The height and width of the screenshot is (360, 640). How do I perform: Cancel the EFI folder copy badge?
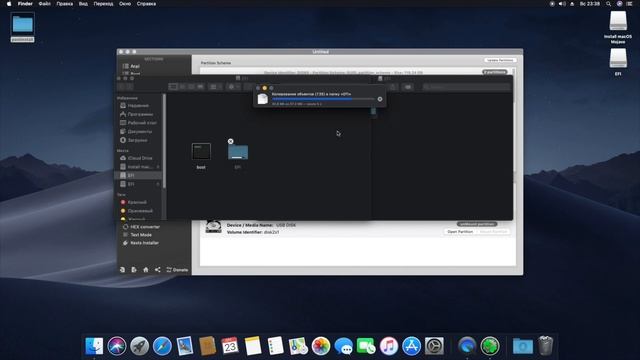[x=231, y=141]
